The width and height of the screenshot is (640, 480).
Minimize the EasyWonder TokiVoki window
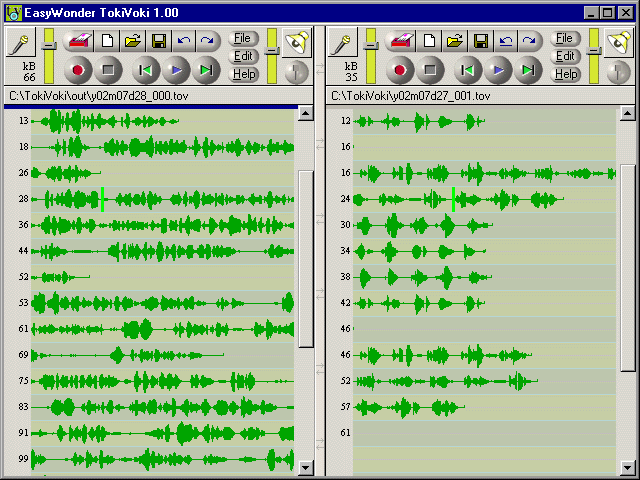591,13
